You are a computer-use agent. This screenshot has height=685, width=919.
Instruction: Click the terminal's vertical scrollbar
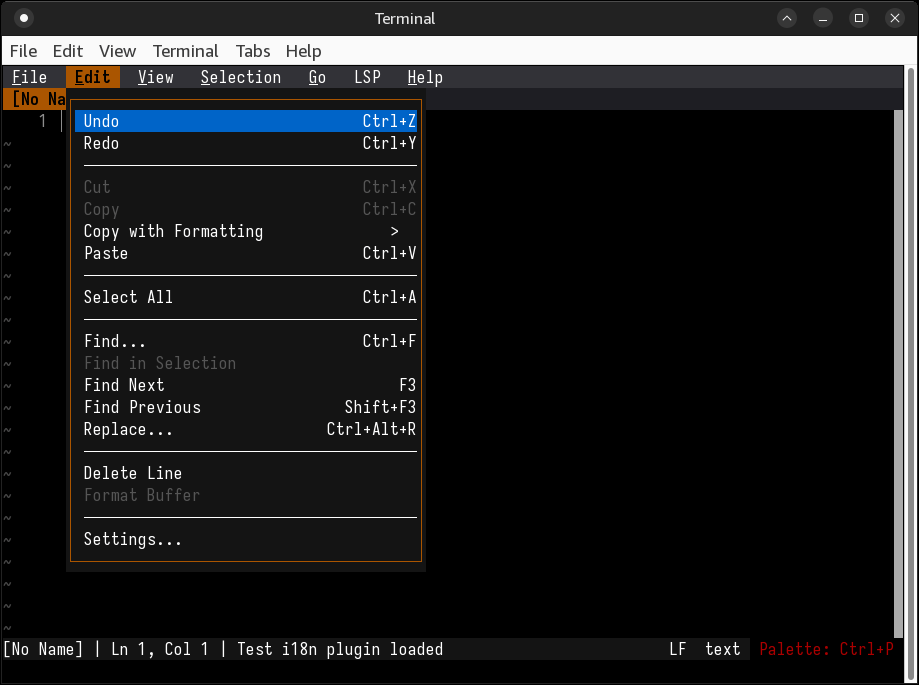click(910, 350)
